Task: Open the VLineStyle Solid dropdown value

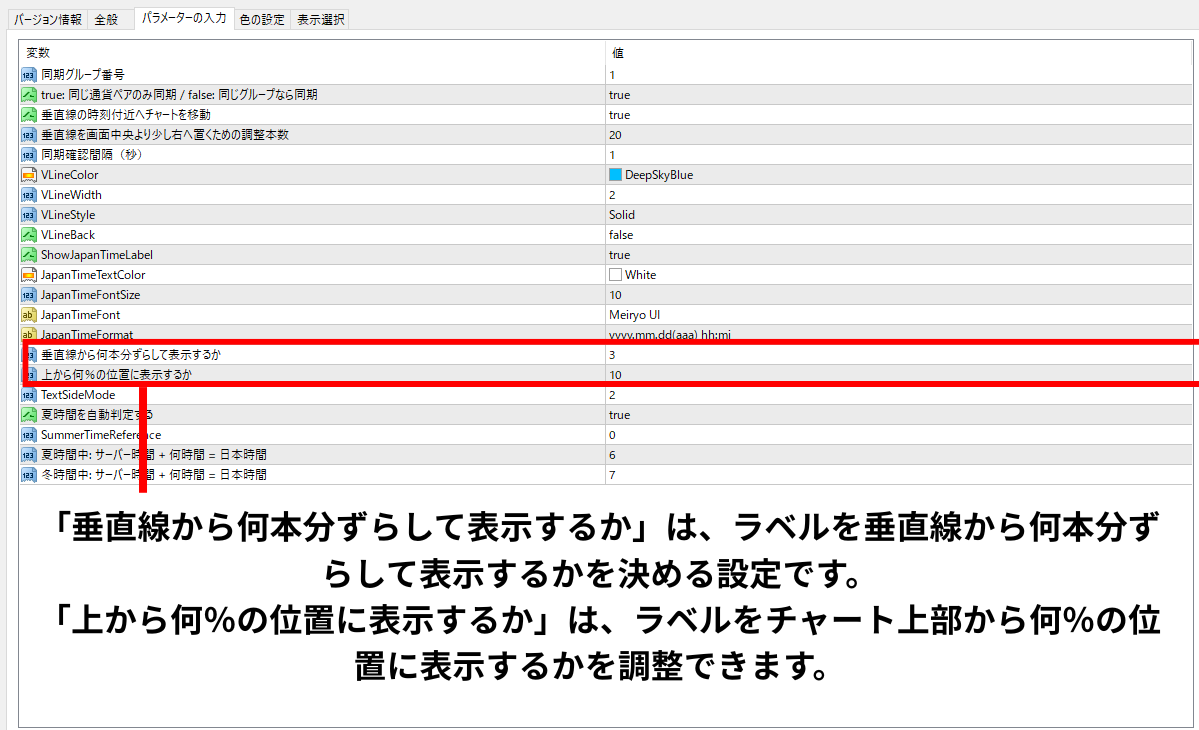Action: (x=621, y=215)
